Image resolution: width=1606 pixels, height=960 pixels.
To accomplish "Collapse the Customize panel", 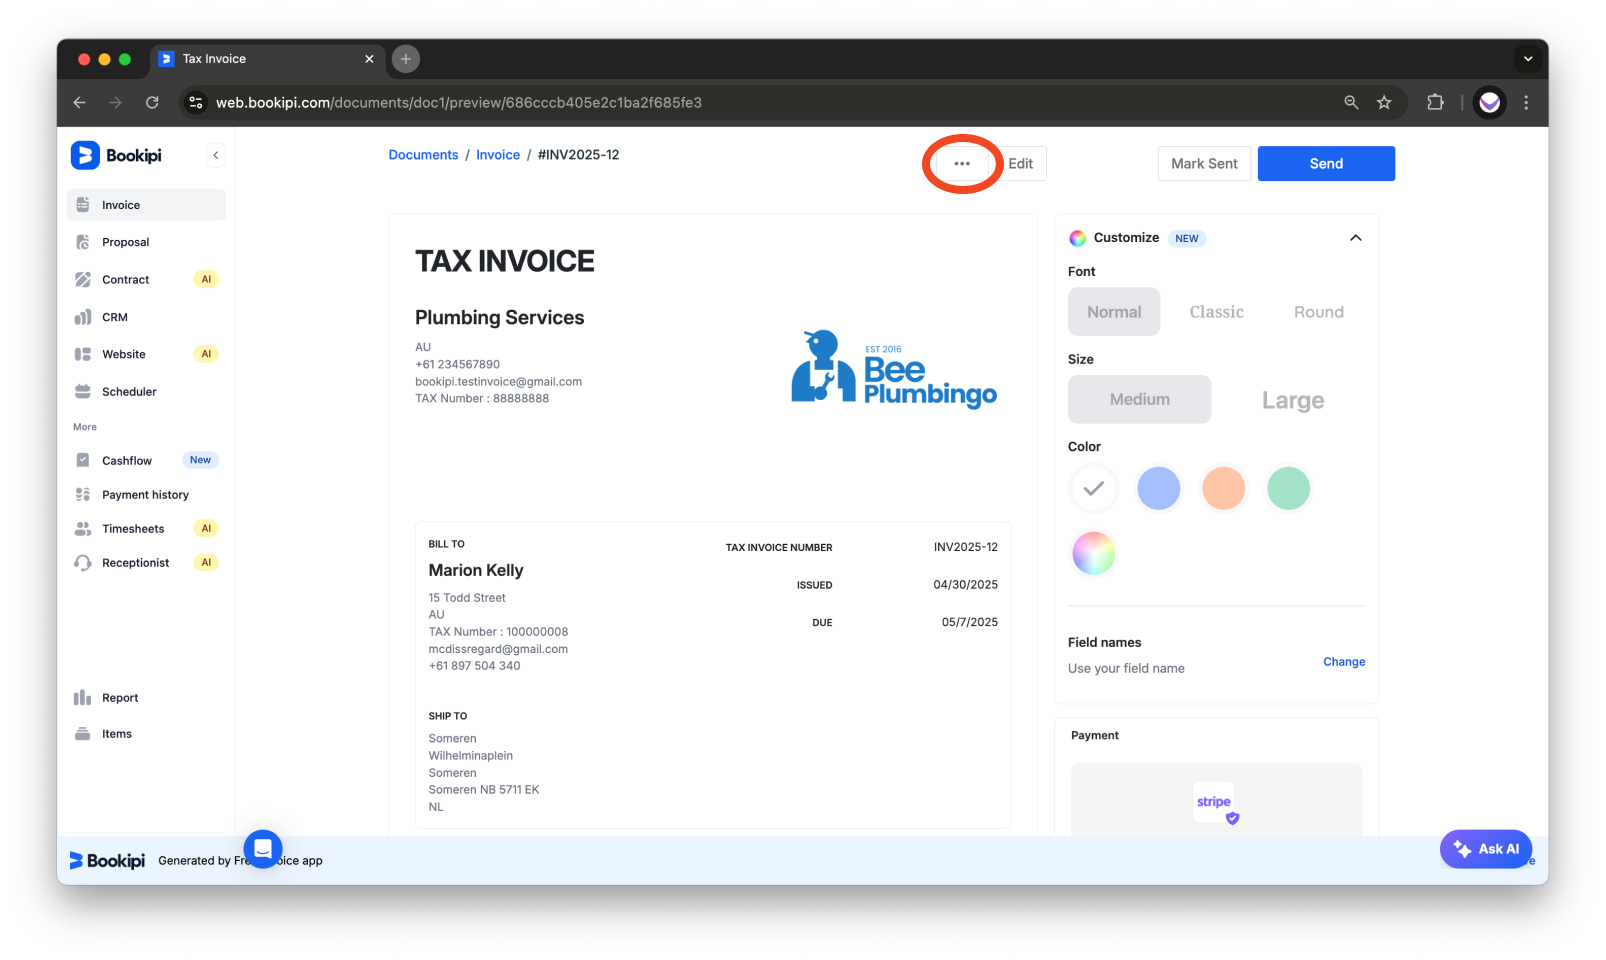I will 1355,238.
